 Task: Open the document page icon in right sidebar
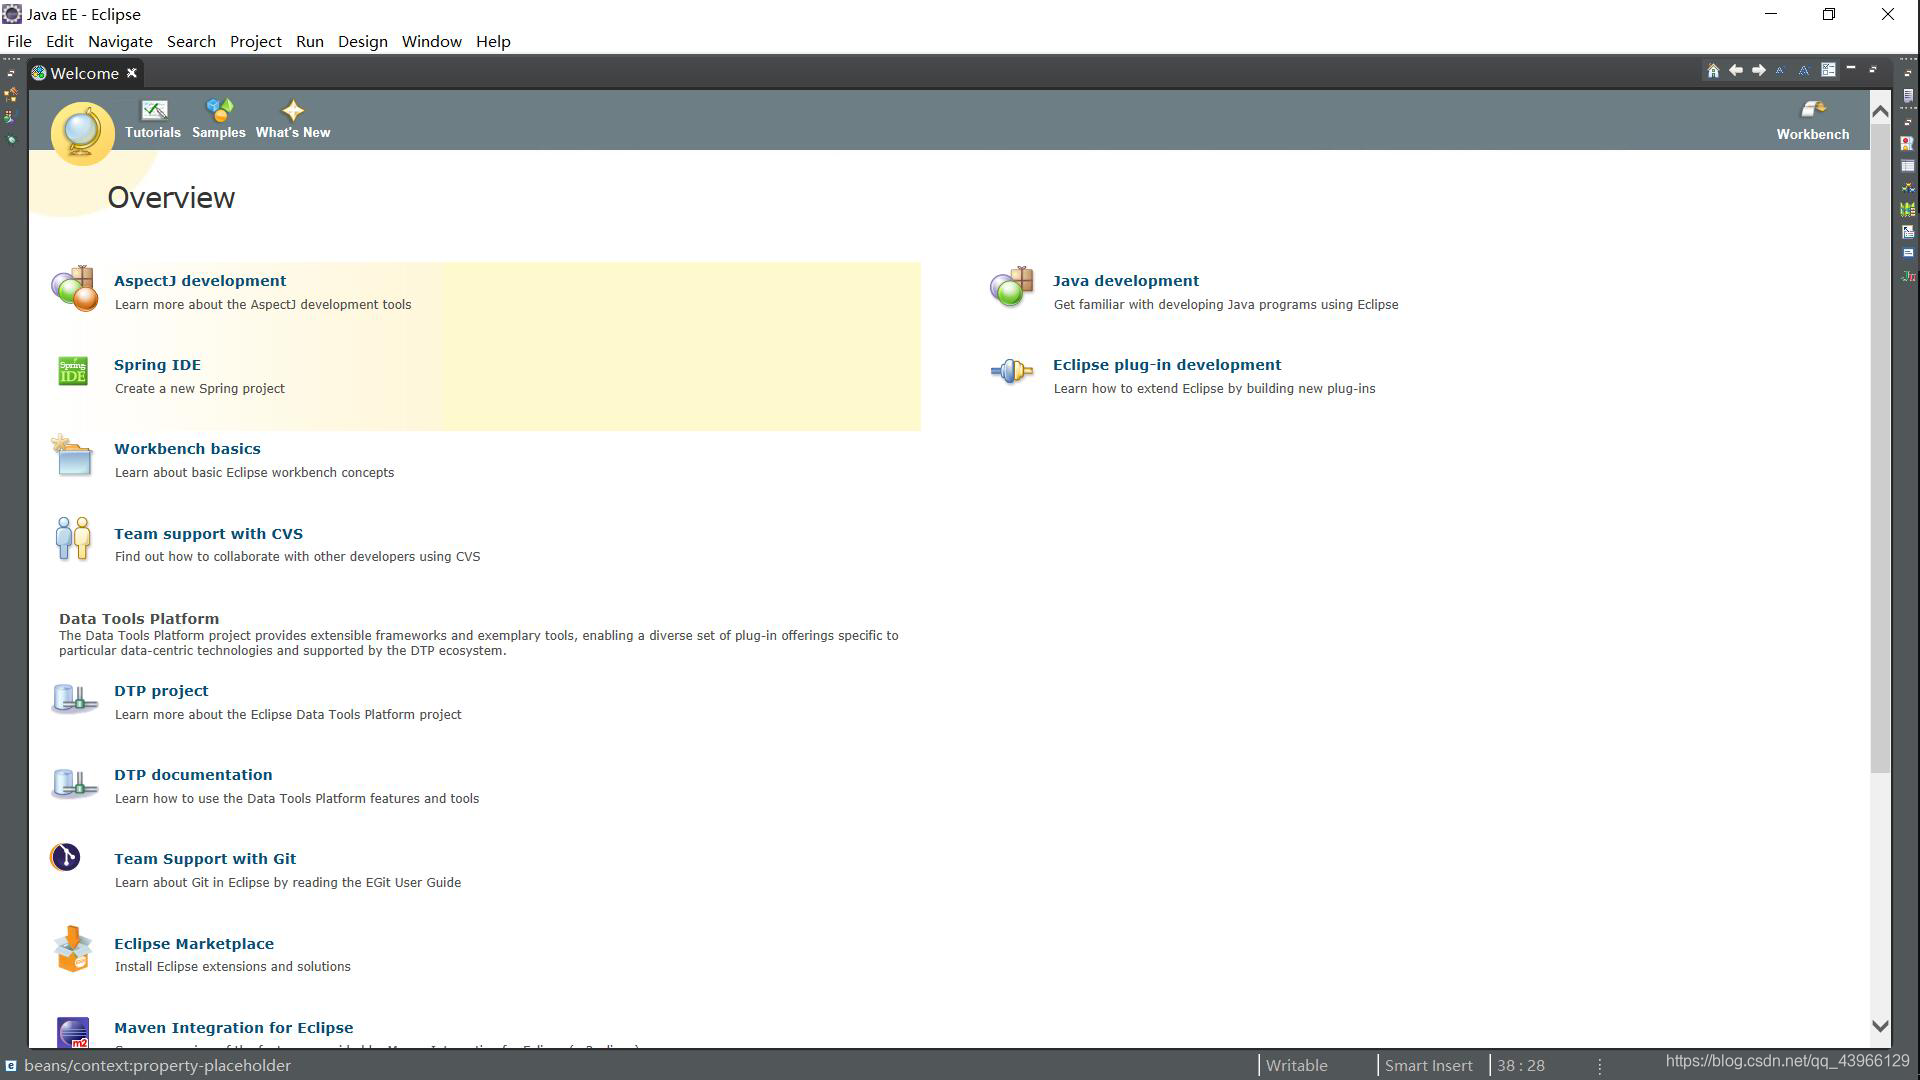tap(1908, 96)
